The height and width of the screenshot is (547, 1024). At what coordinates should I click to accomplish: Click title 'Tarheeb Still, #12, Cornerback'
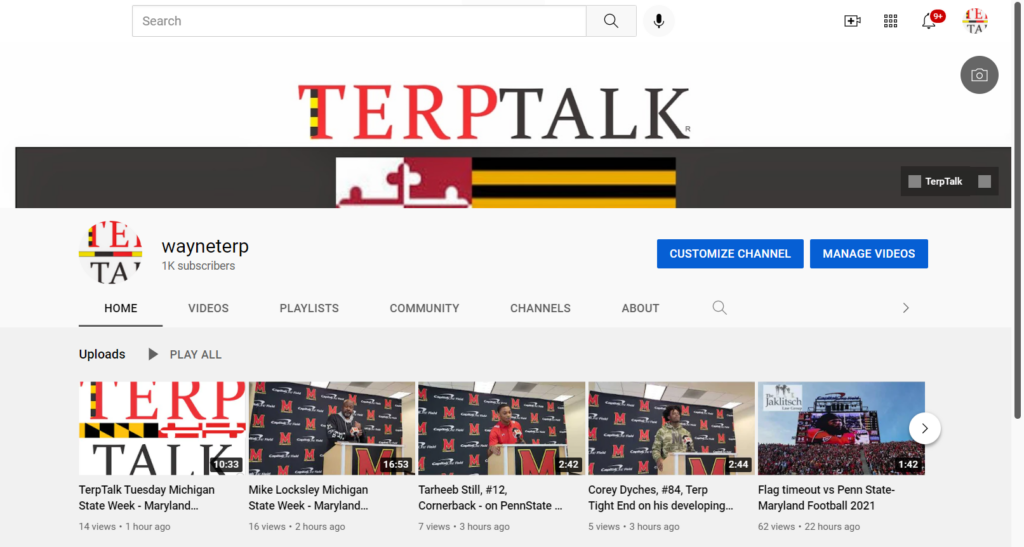[490, 497]
